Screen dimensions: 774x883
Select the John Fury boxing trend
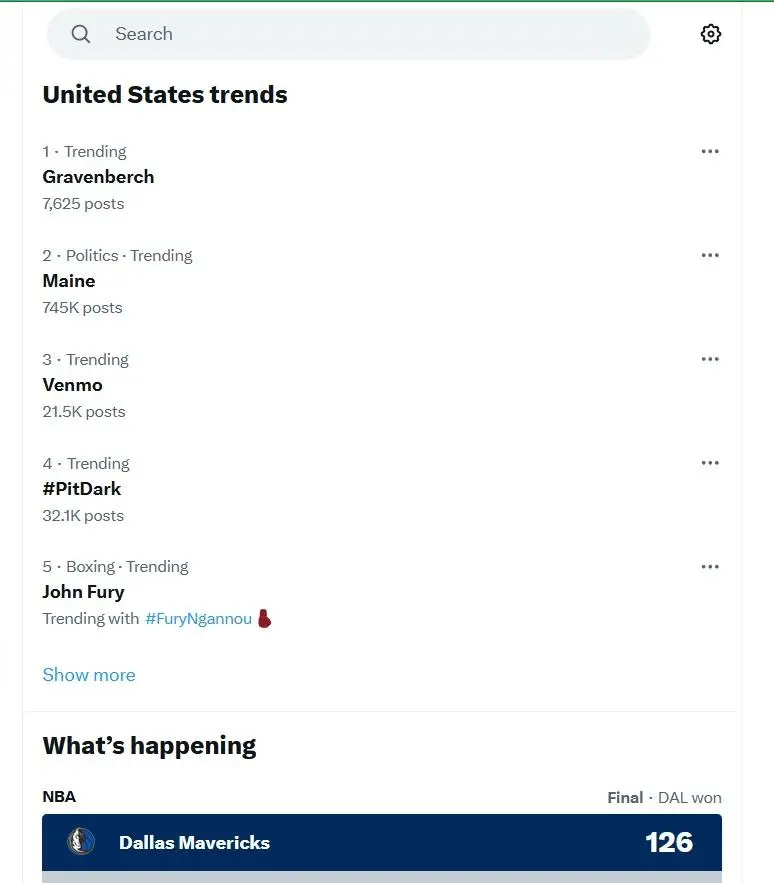pos(83,592)
